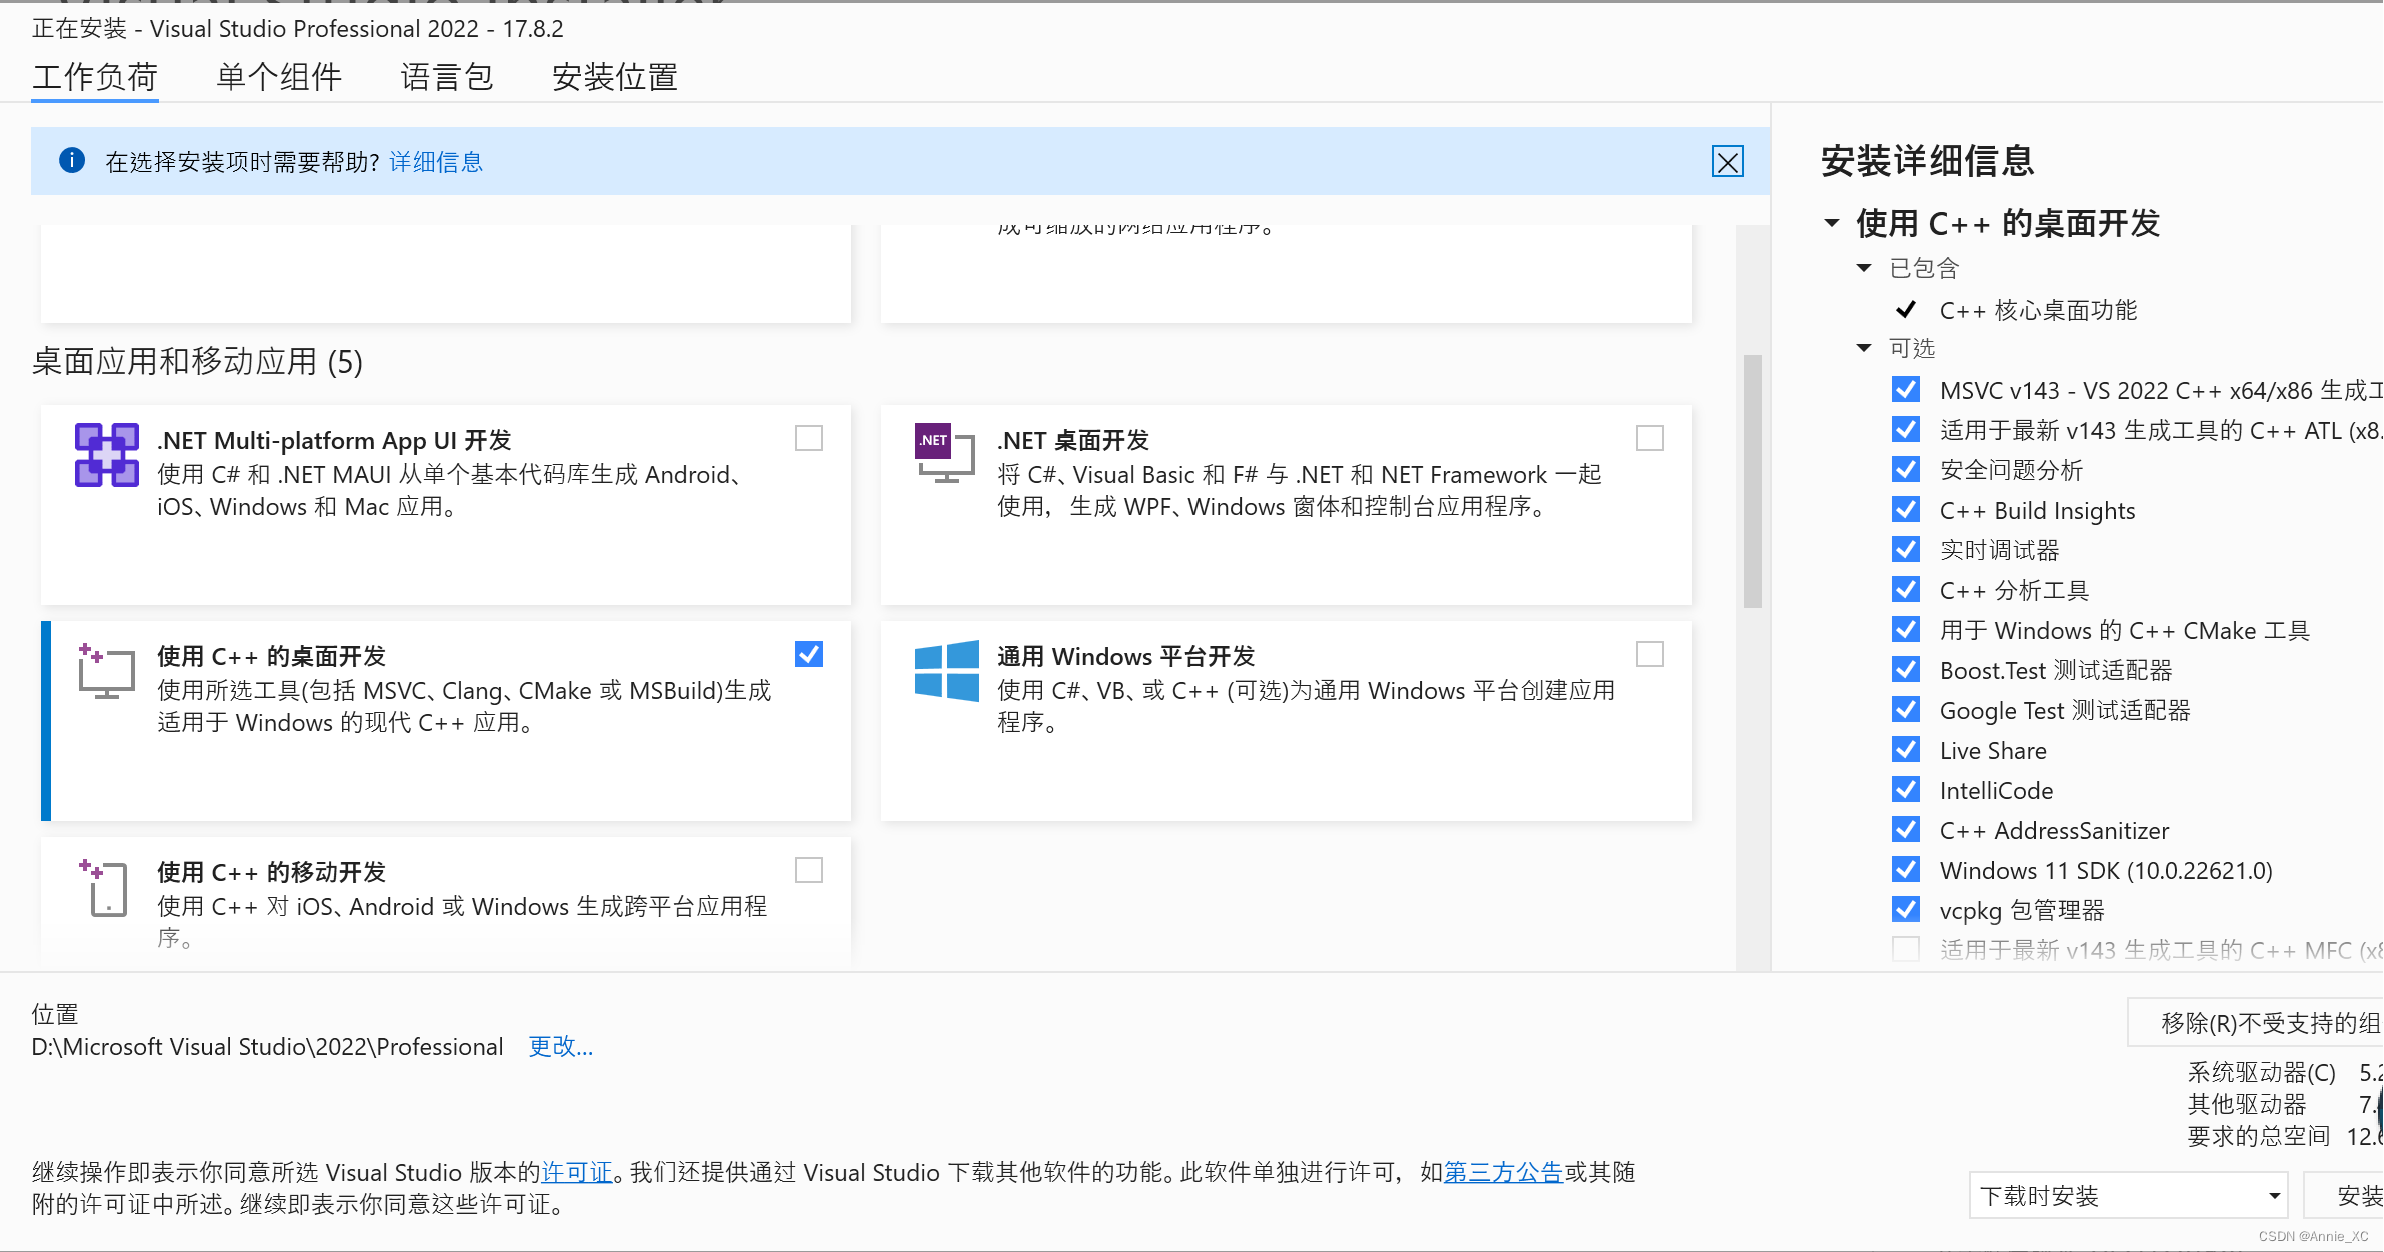The width and height of the screenshot is (2384, 1252).
Task: Collapse the 可选 components list
Action: (x=1864, y=347)
